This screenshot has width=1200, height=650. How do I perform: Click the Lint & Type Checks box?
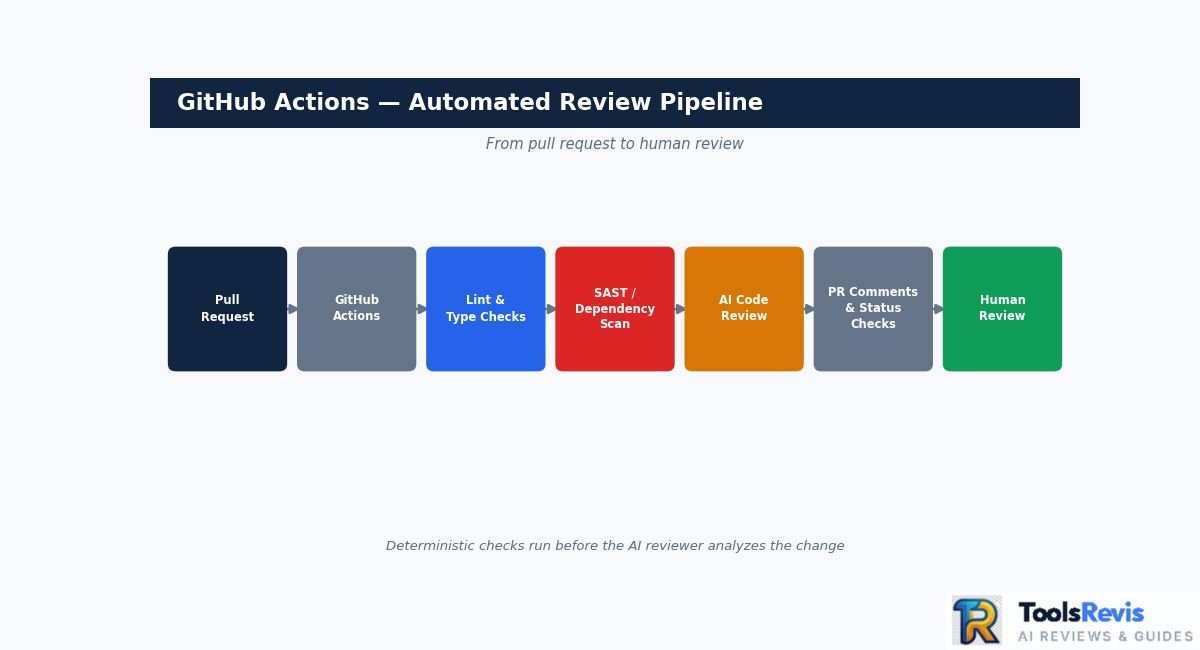(x=486, y=309)
